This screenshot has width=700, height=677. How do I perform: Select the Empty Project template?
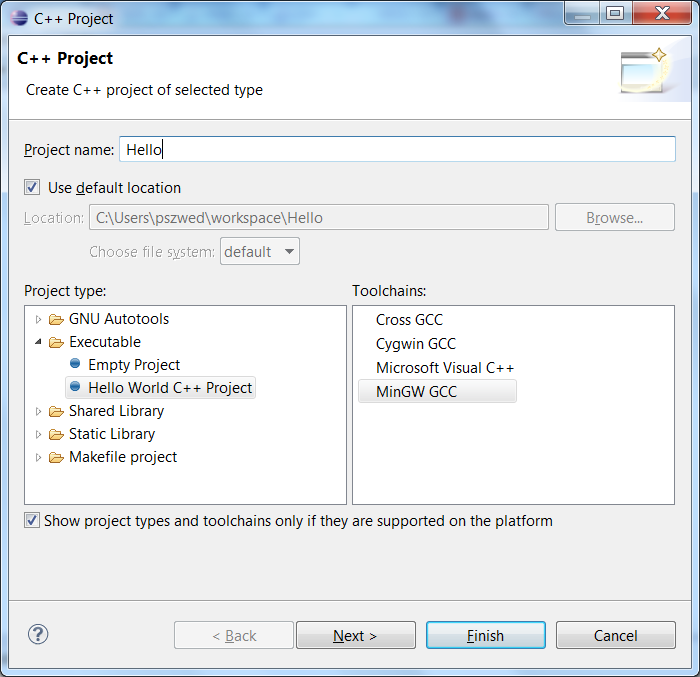click(x=133, y=365)
